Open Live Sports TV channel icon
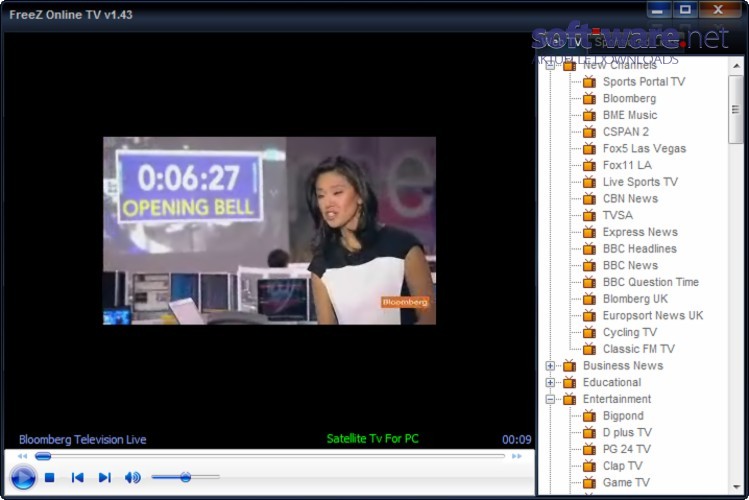 coord(589,182)
